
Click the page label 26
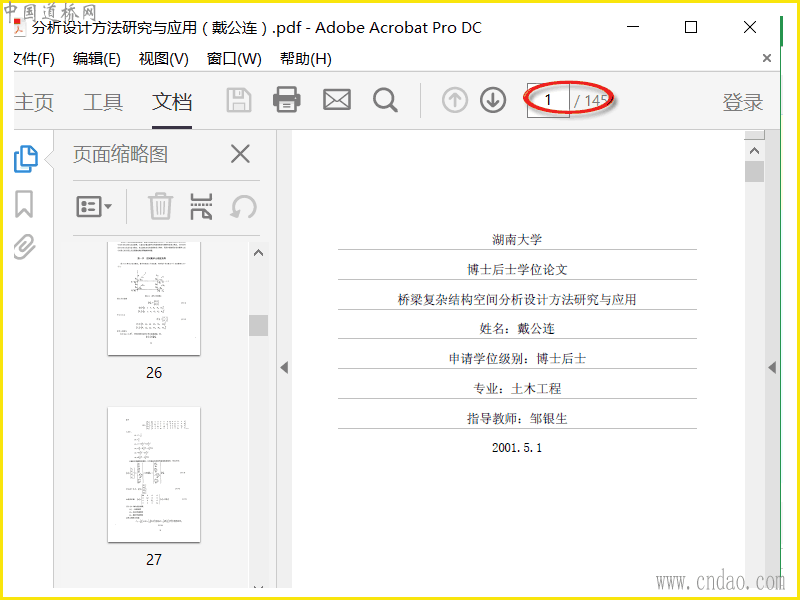click(154, 373)
